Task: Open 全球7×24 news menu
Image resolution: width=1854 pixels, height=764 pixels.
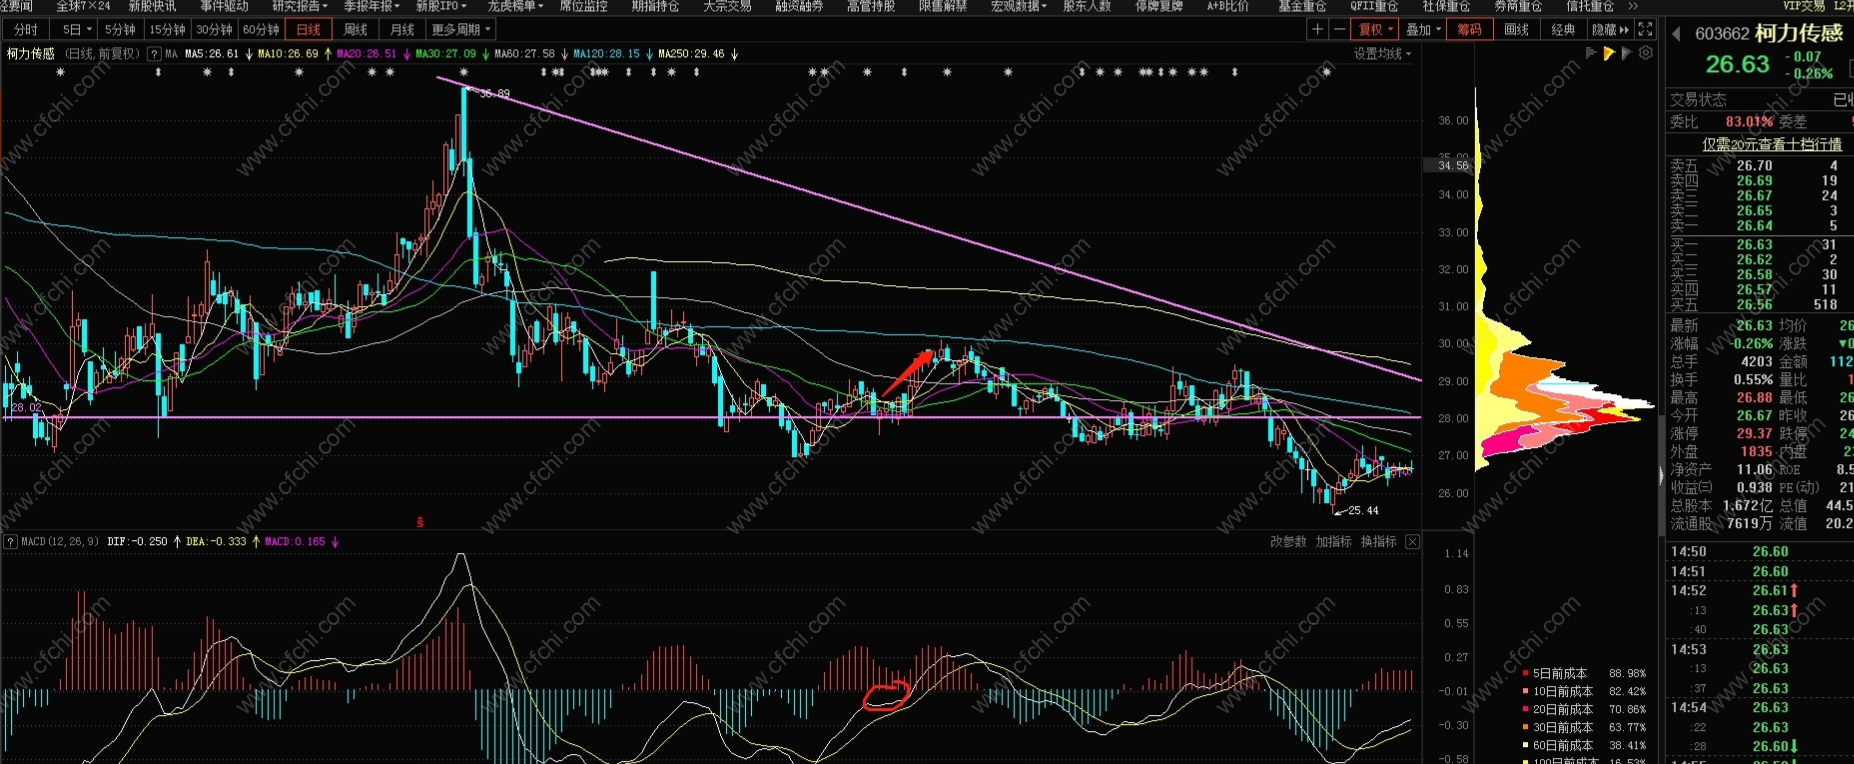Action: [83, 6]
